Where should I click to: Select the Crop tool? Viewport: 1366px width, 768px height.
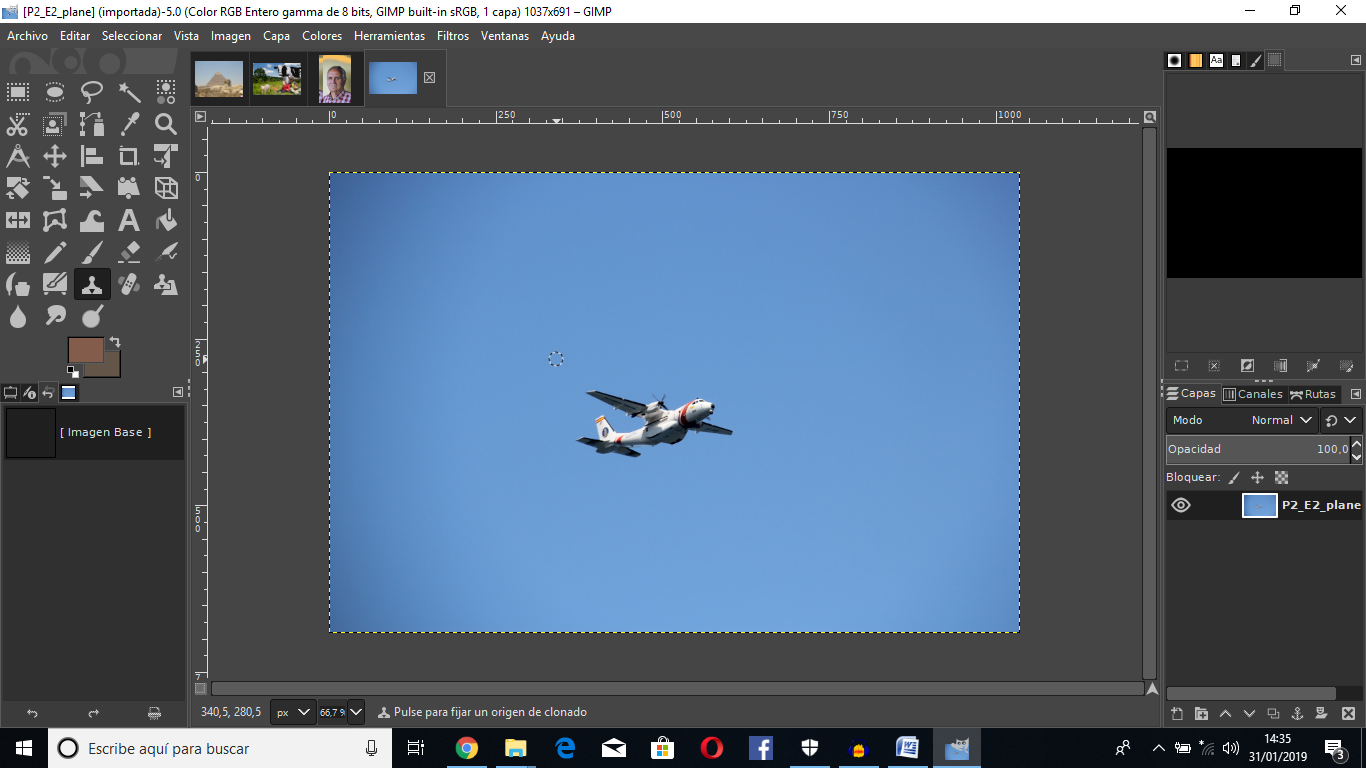(129, 157)
